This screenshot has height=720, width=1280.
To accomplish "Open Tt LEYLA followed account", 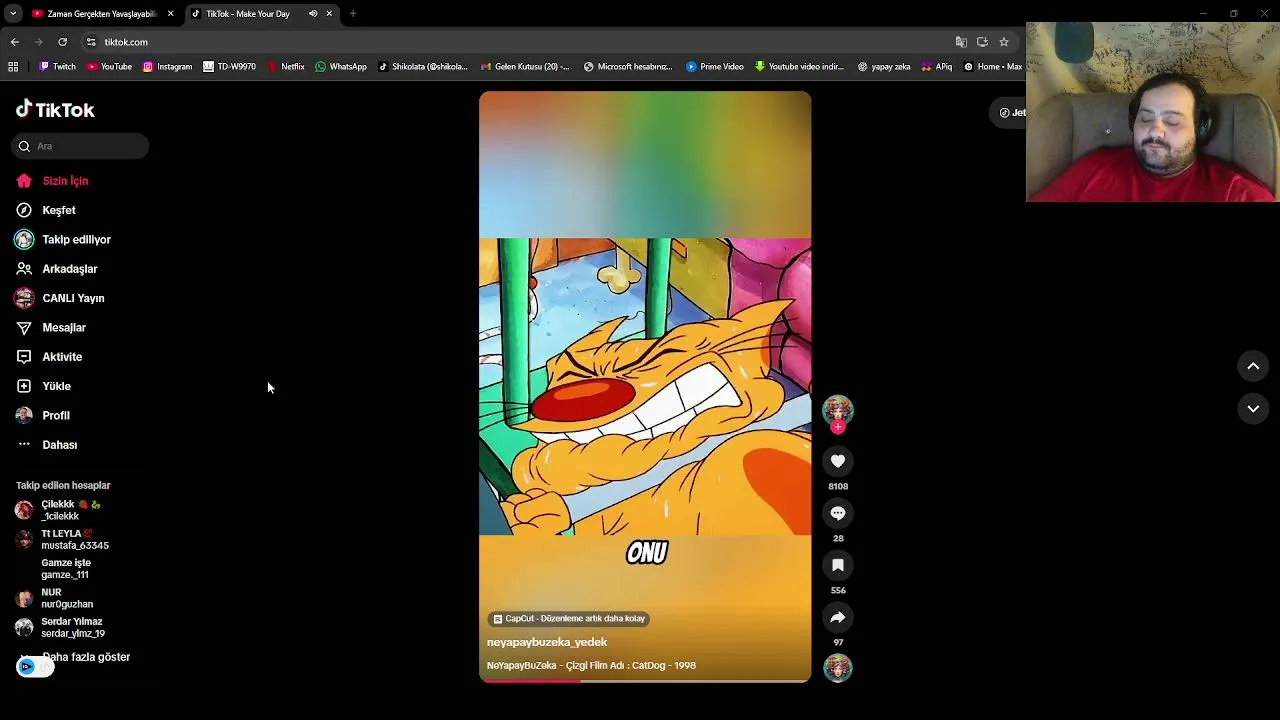I will tap(62, 540).
